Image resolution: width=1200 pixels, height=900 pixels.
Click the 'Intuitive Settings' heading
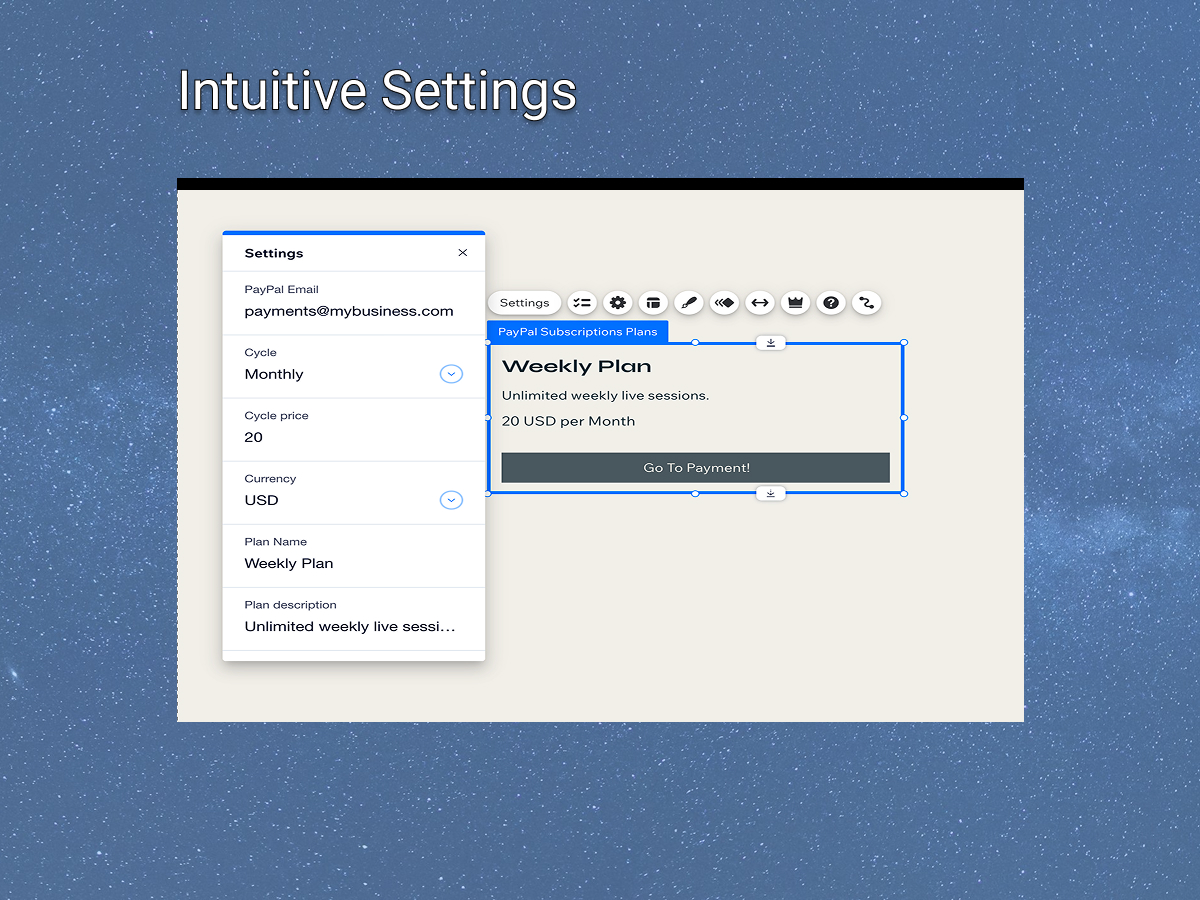point(378,92)
